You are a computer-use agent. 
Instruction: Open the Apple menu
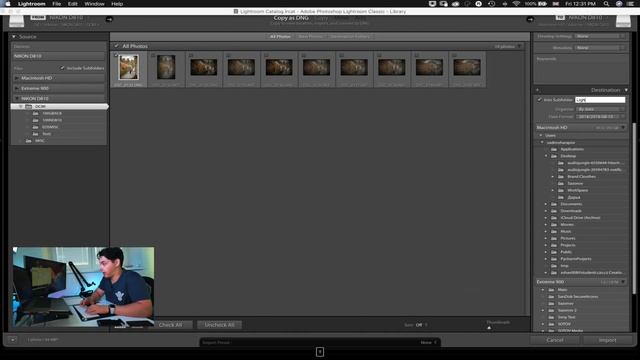[x=7, y=4]
